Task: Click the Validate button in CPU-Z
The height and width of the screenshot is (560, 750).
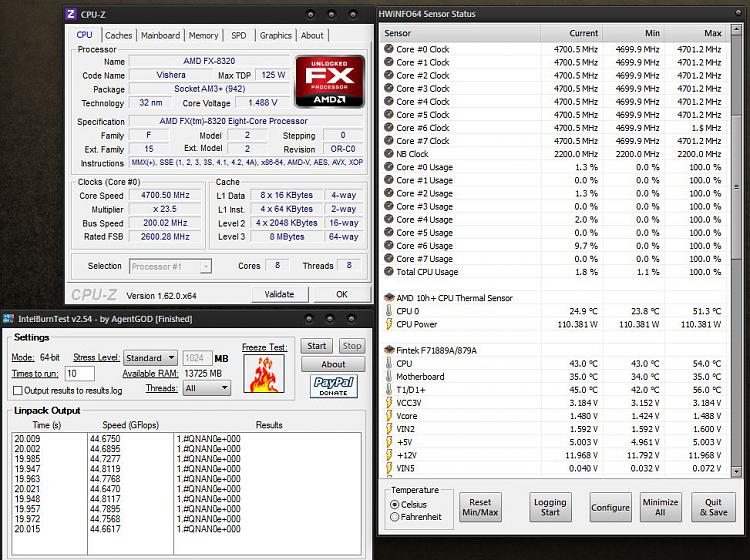Action: click(x=280, y=294)
